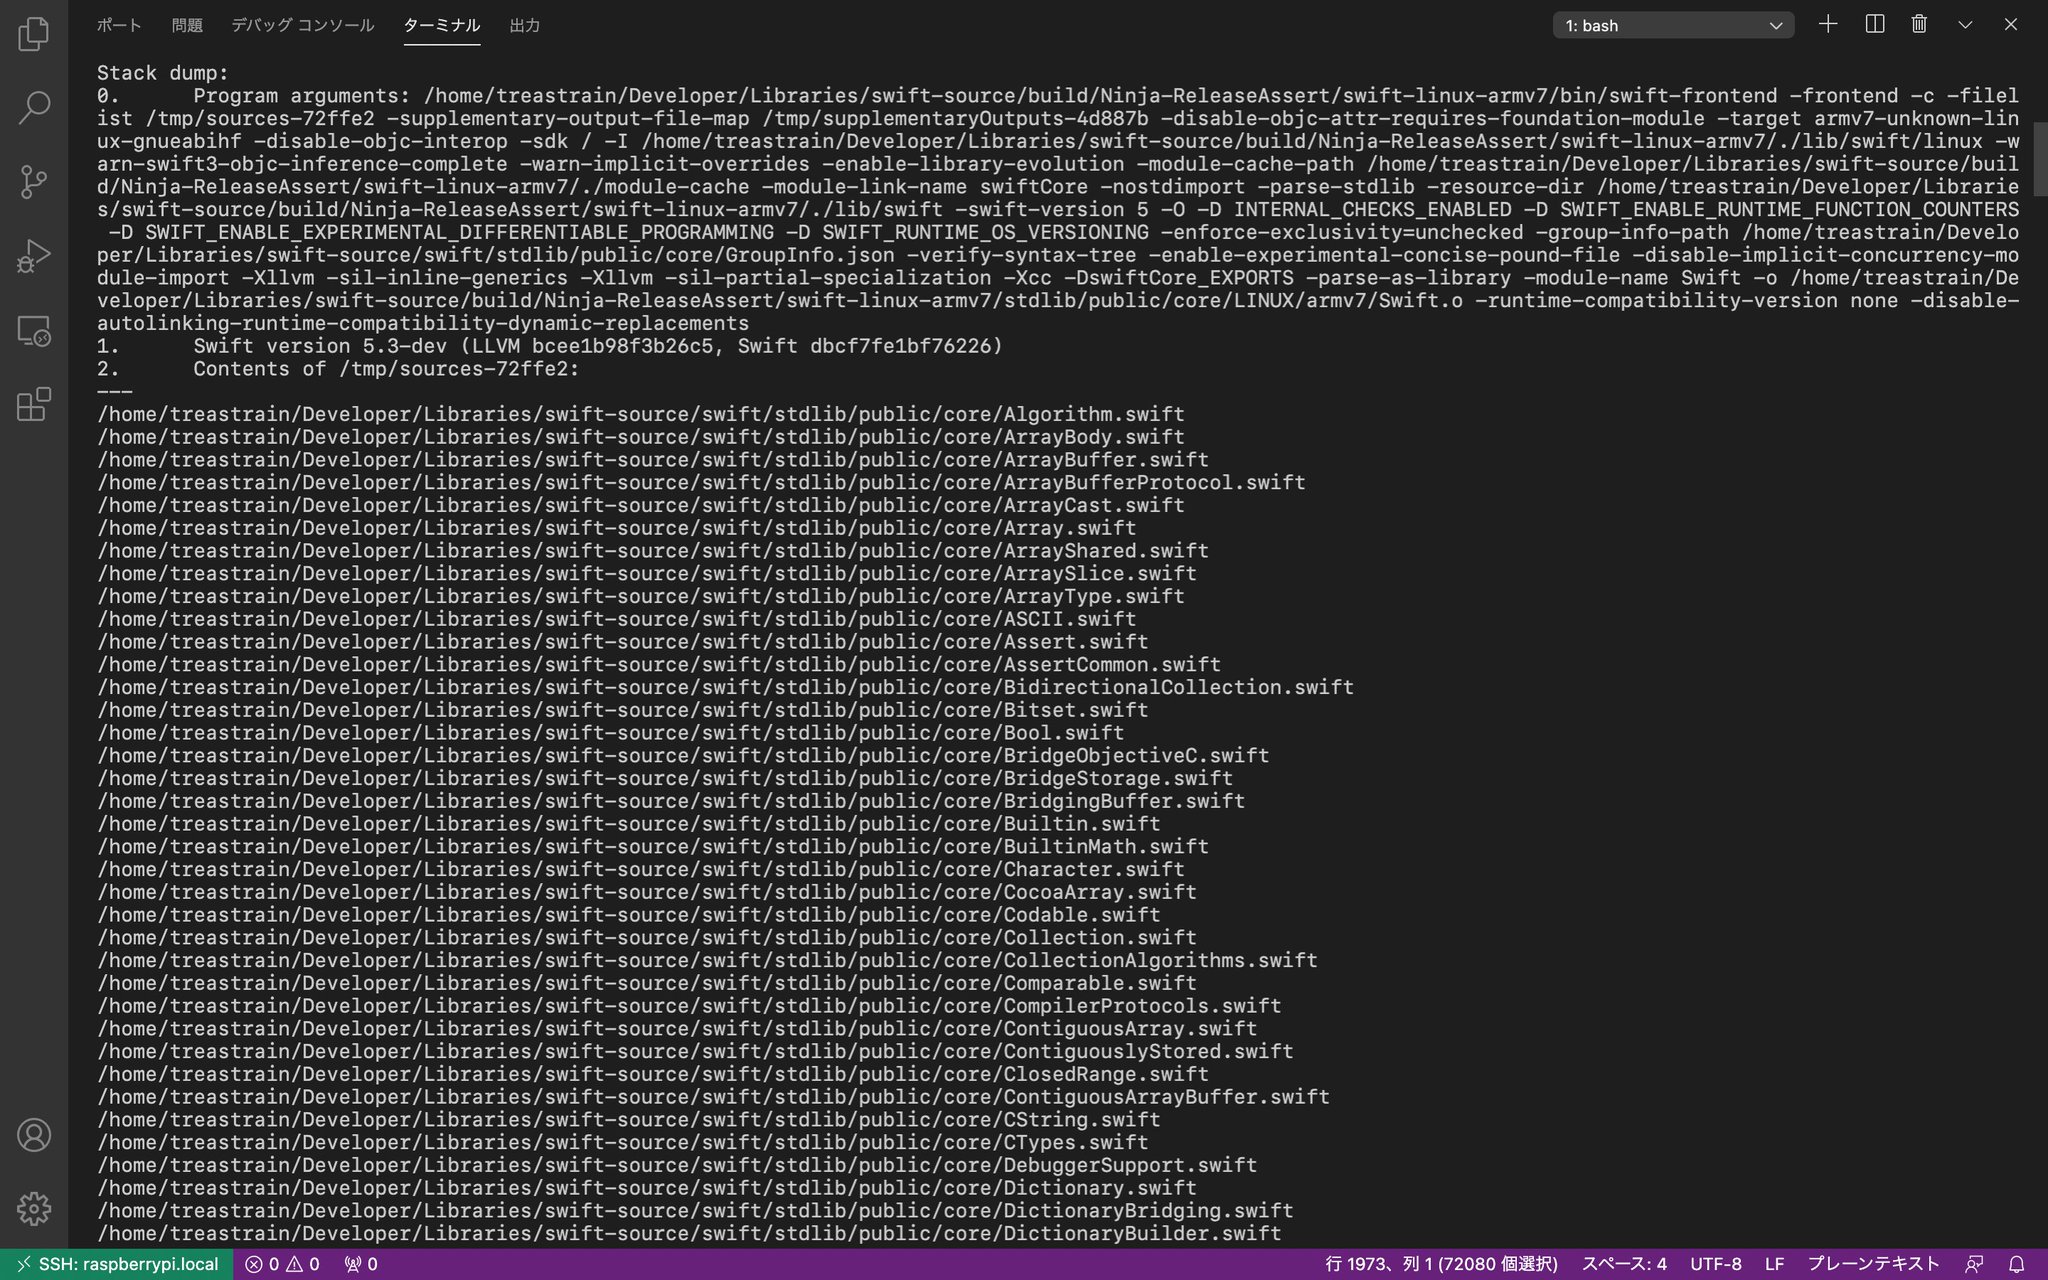Open the Source Control view
The height and width of the screenshot is (1280, 2048).
(x=33, y=182)
